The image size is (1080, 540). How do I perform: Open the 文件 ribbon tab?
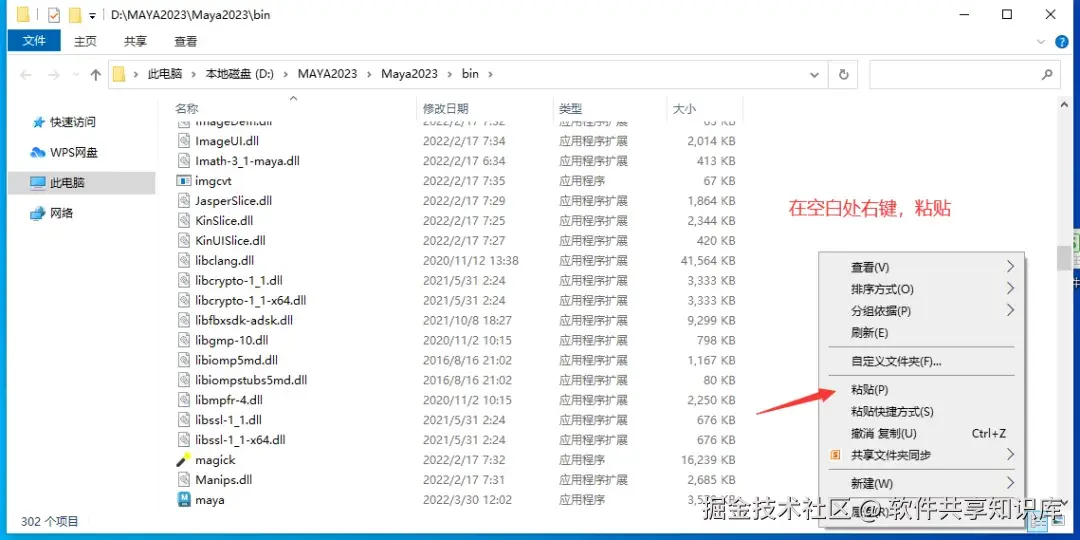click(x=34, y=41)
